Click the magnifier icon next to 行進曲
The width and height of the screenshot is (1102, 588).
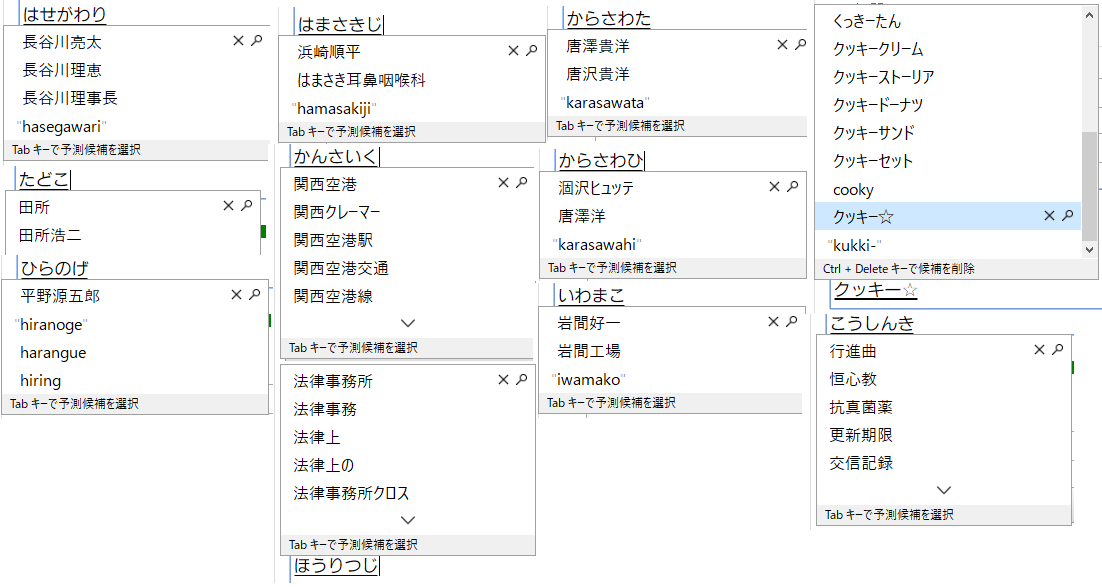tap(1056, 350)
